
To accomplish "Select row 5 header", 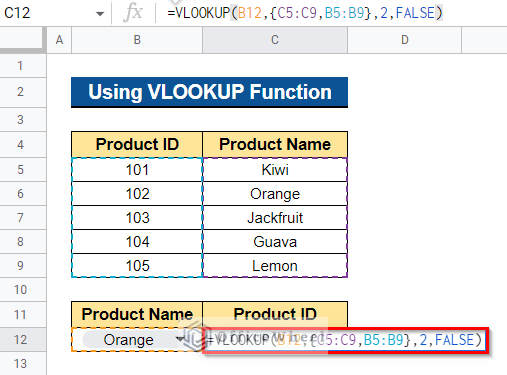I will pos(21,170).
